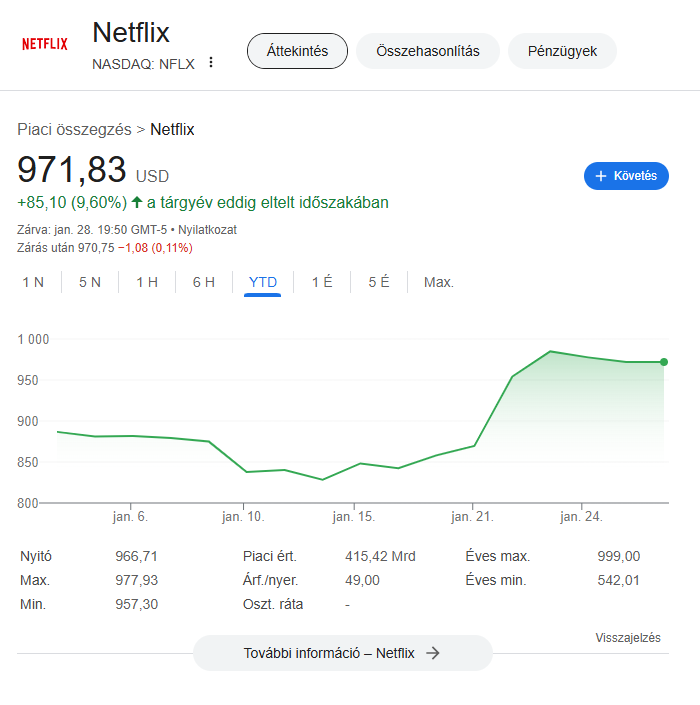Image resolution: width=700 pixels, height=705 pixels.
Task: Open the three-dot menu beside NASDAQ: NFLX
Action: click(211, 62)
